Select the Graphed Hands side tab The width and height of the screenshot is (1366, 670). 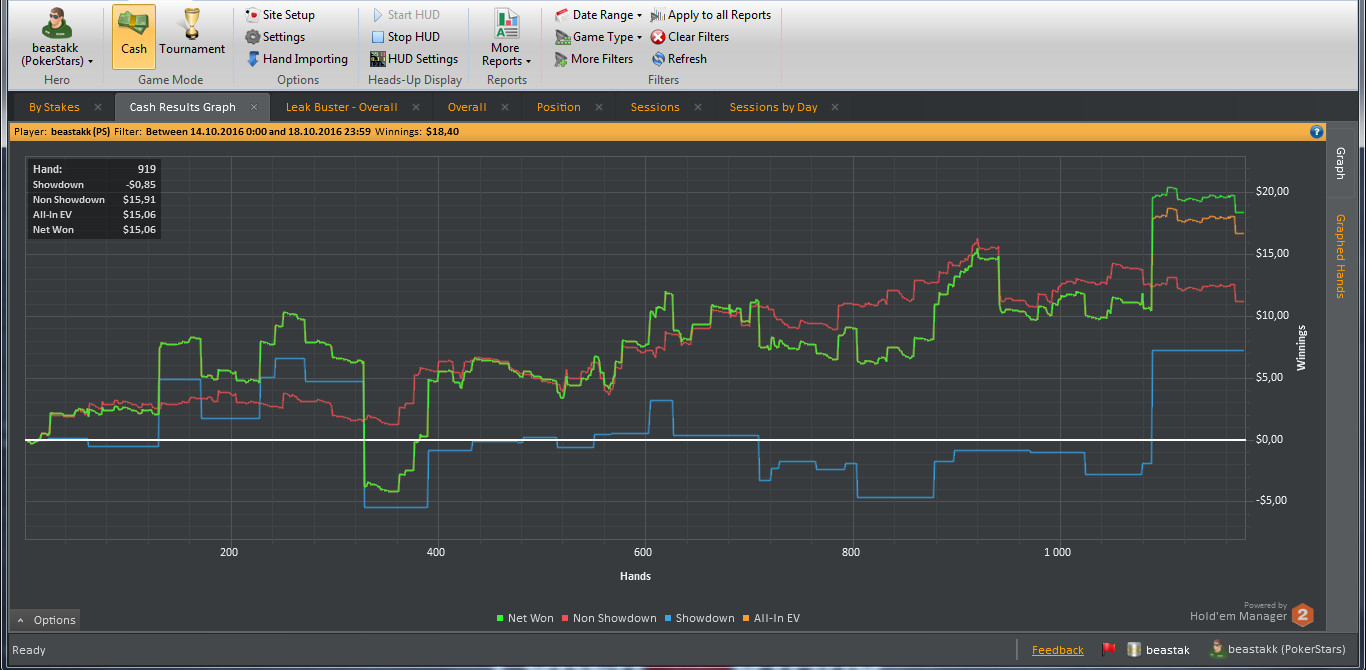(1340, 256)
